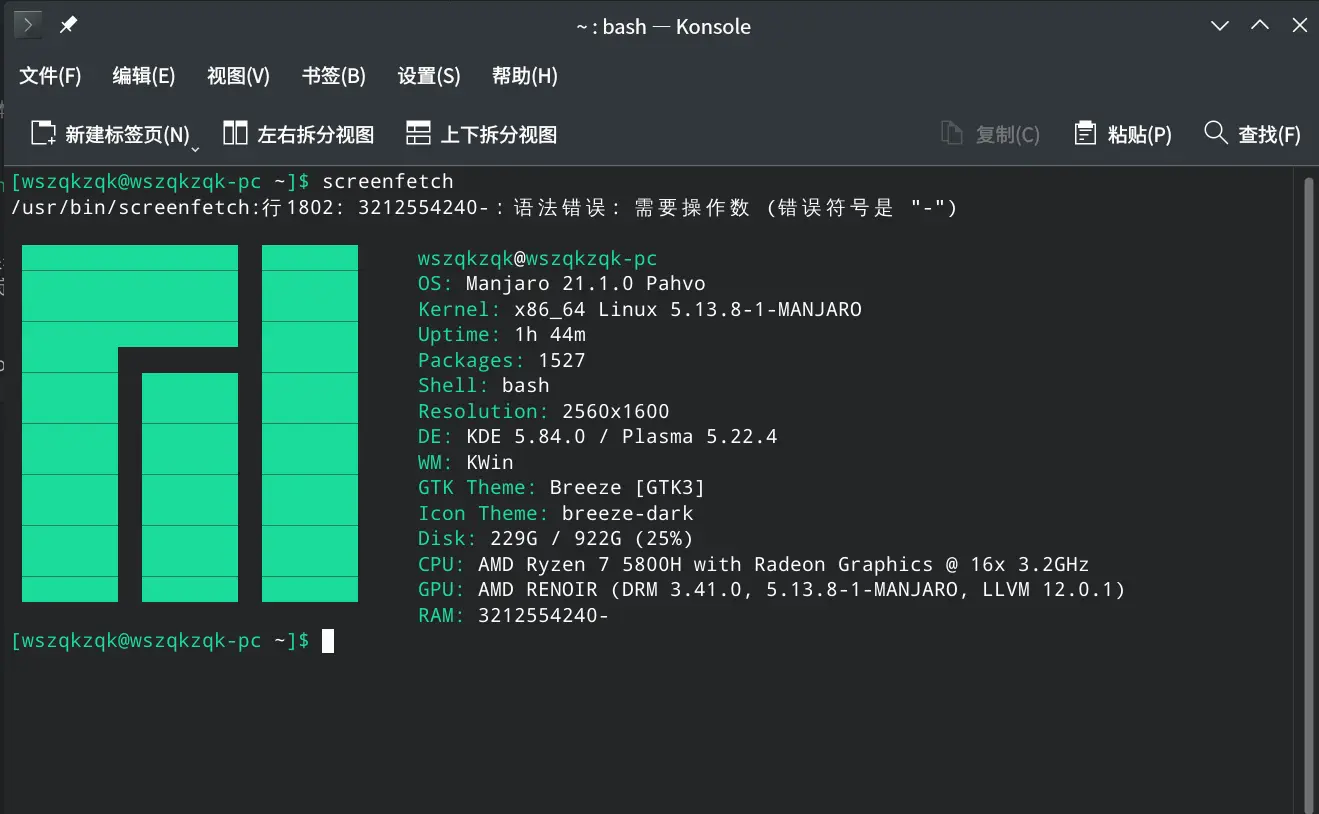Click 'wszqkzqk@wszqkzqk-pc' header in screenfetch output
Screen dimensions: 1319x814
(x=538, y=258)
